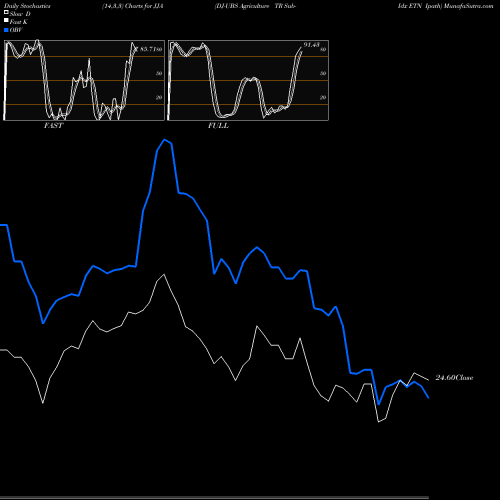Image resolution: width=500 pixels, height=500 pixels.
Task: Click the Fast K legend swatch
Action: [x=6, y=21]
